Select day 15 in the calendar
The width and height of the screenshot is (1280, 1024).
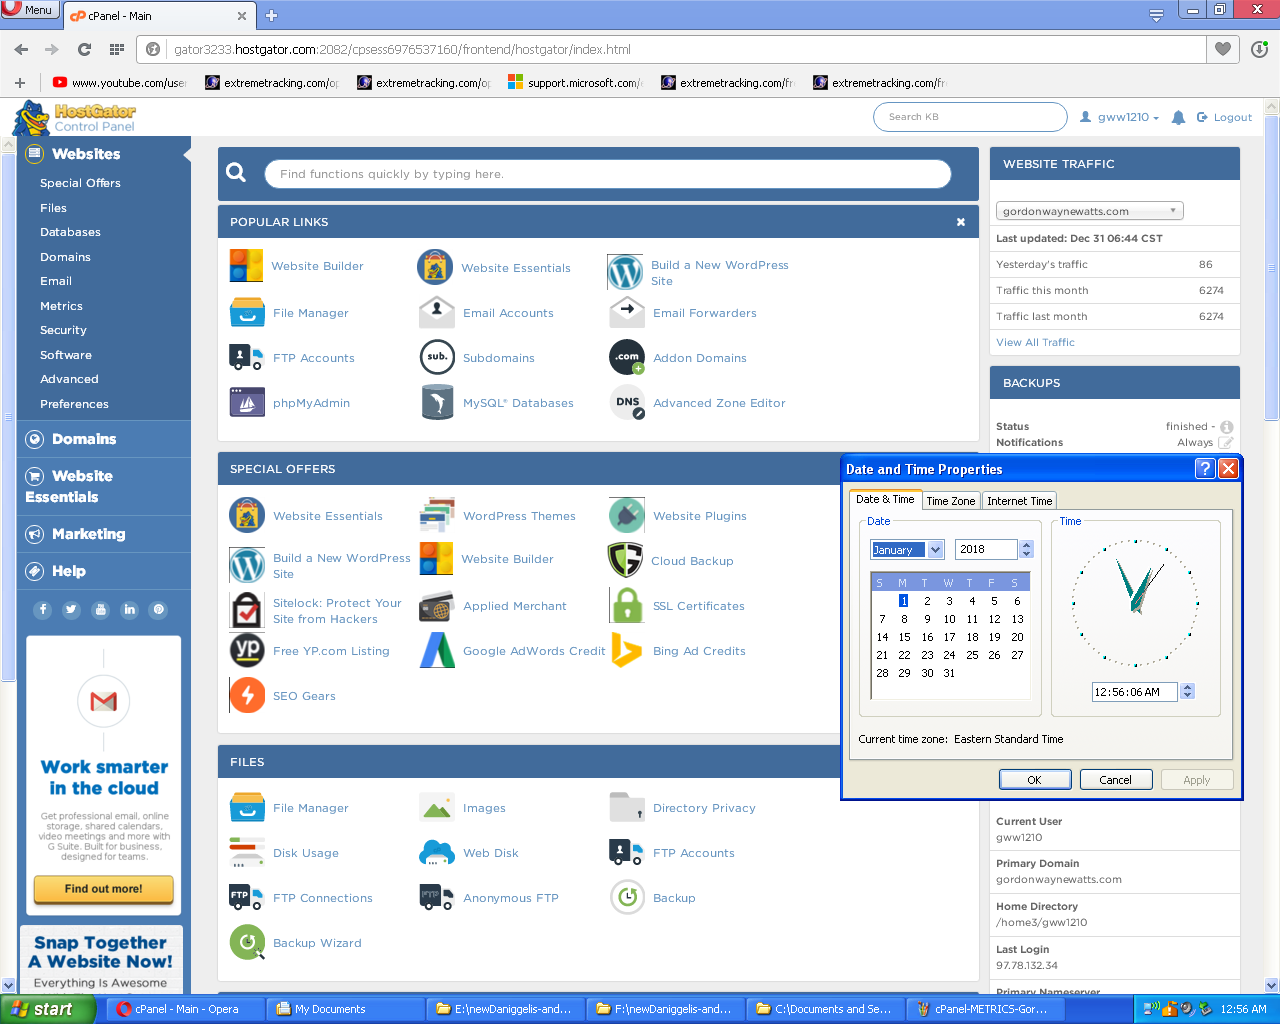point(904,637)
